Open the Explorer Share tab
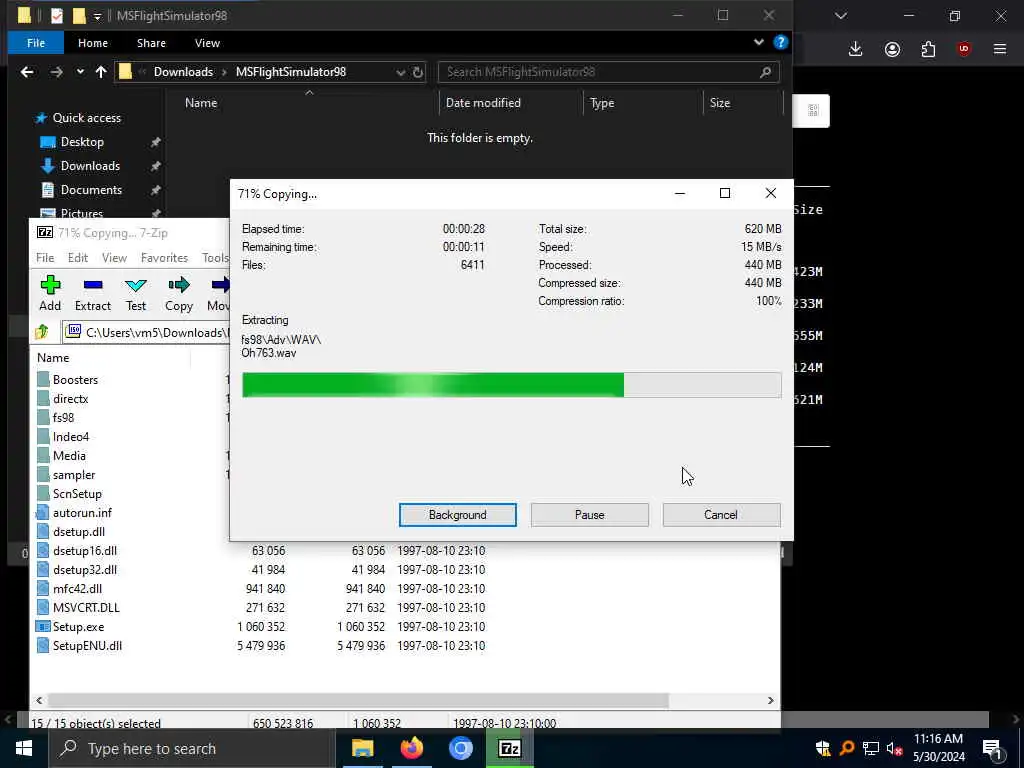Viewport: 1024px width, 768px height. [151, 43]
